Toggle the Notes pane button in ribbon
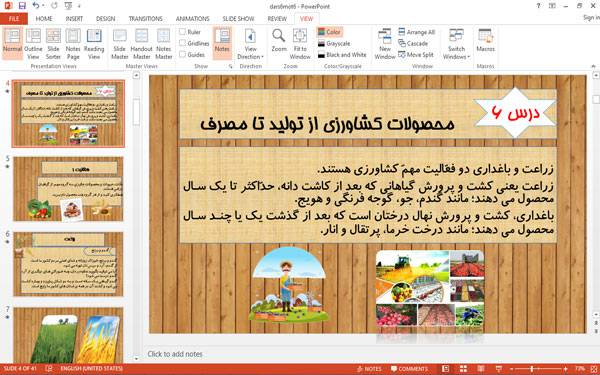 coord(222,44)
